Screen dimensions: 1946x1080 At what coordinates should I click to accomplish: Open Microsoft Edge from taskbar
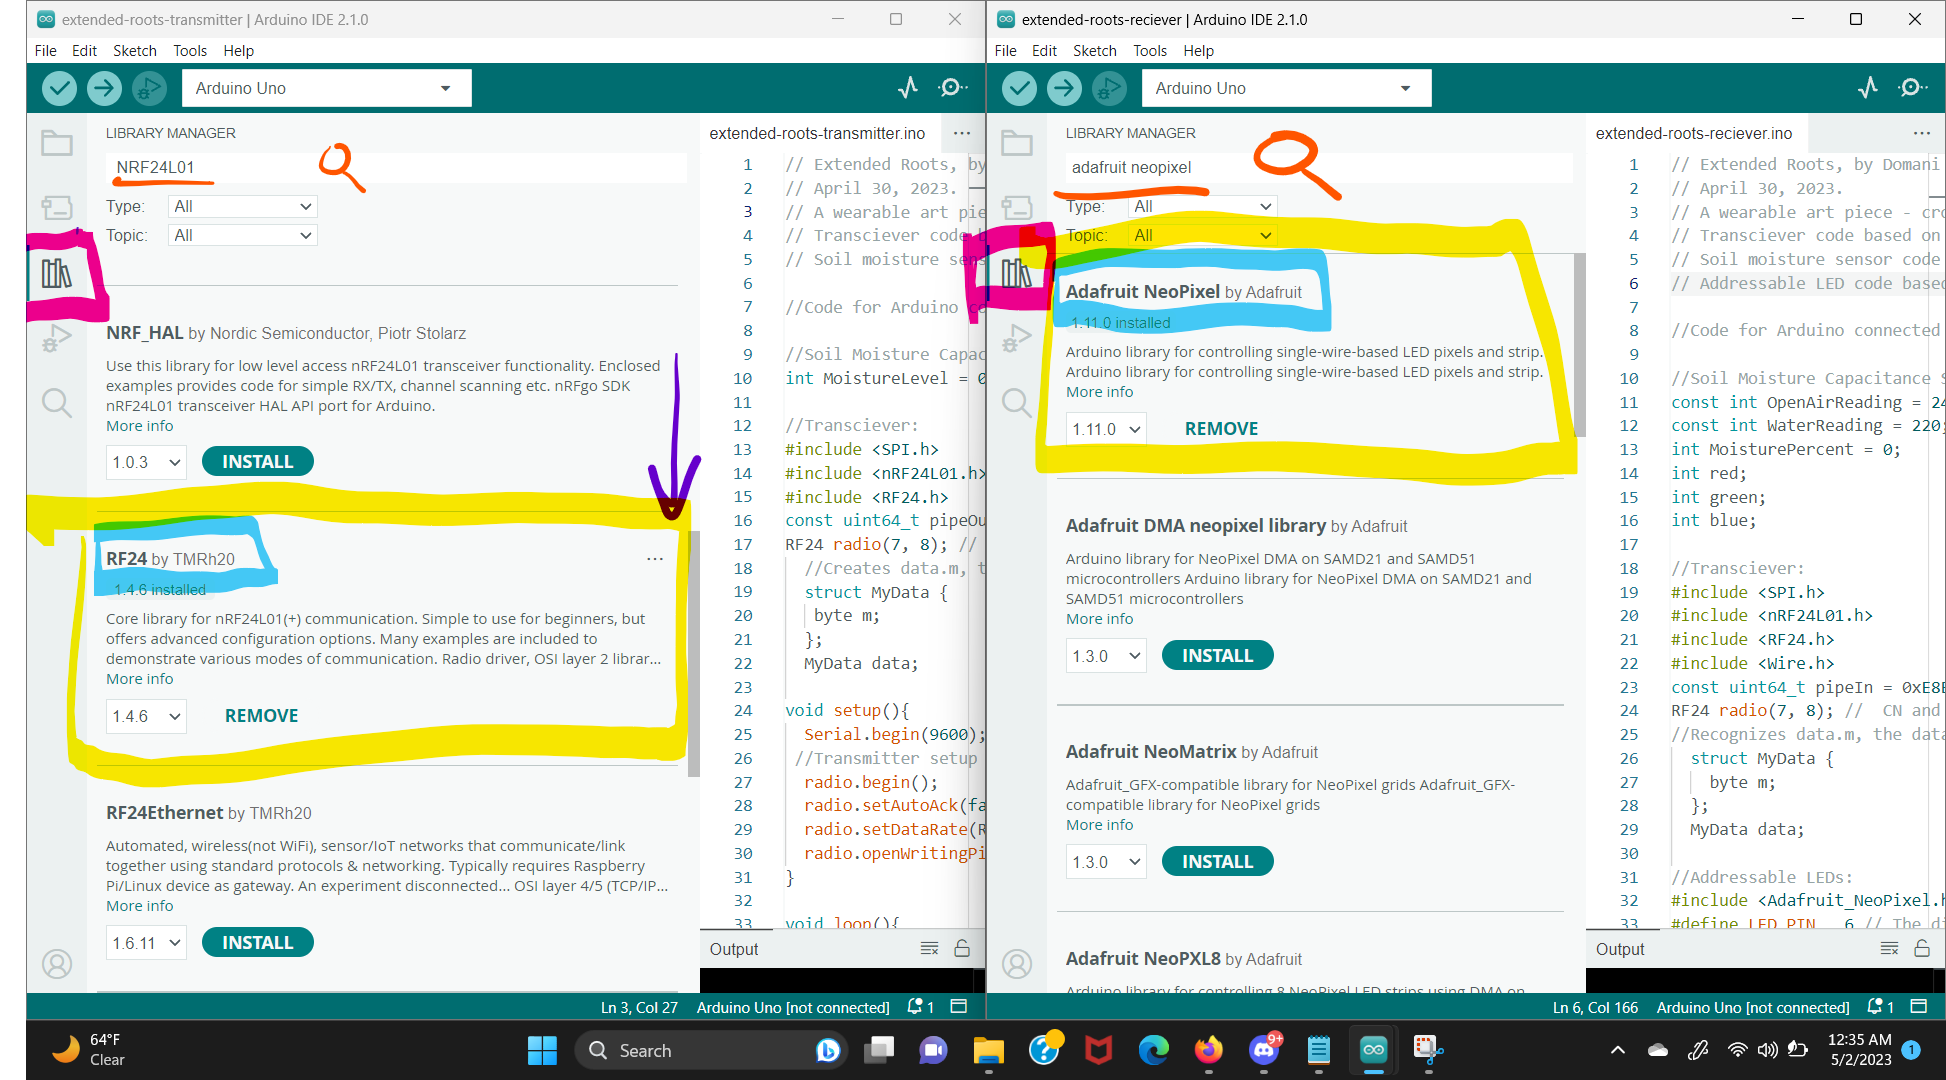point(1153,1050)
